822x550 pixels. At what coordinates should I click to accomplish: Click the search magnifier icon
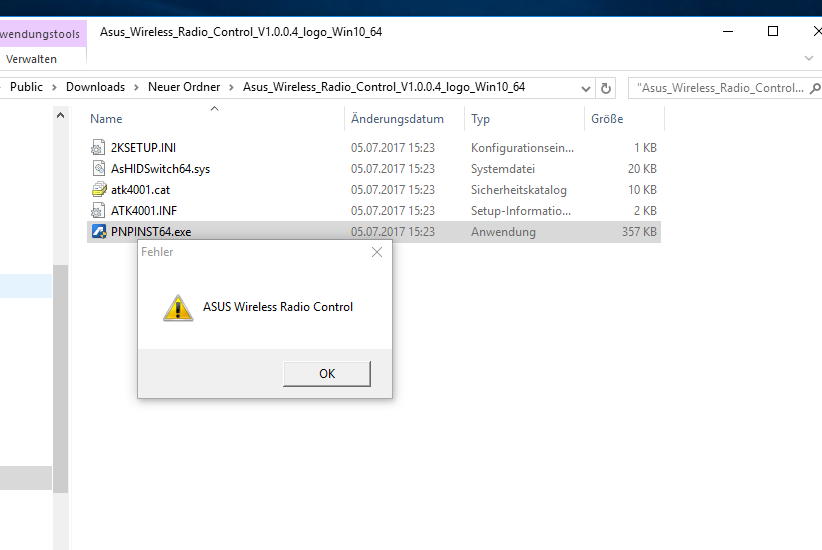click(x=814, y=88)
